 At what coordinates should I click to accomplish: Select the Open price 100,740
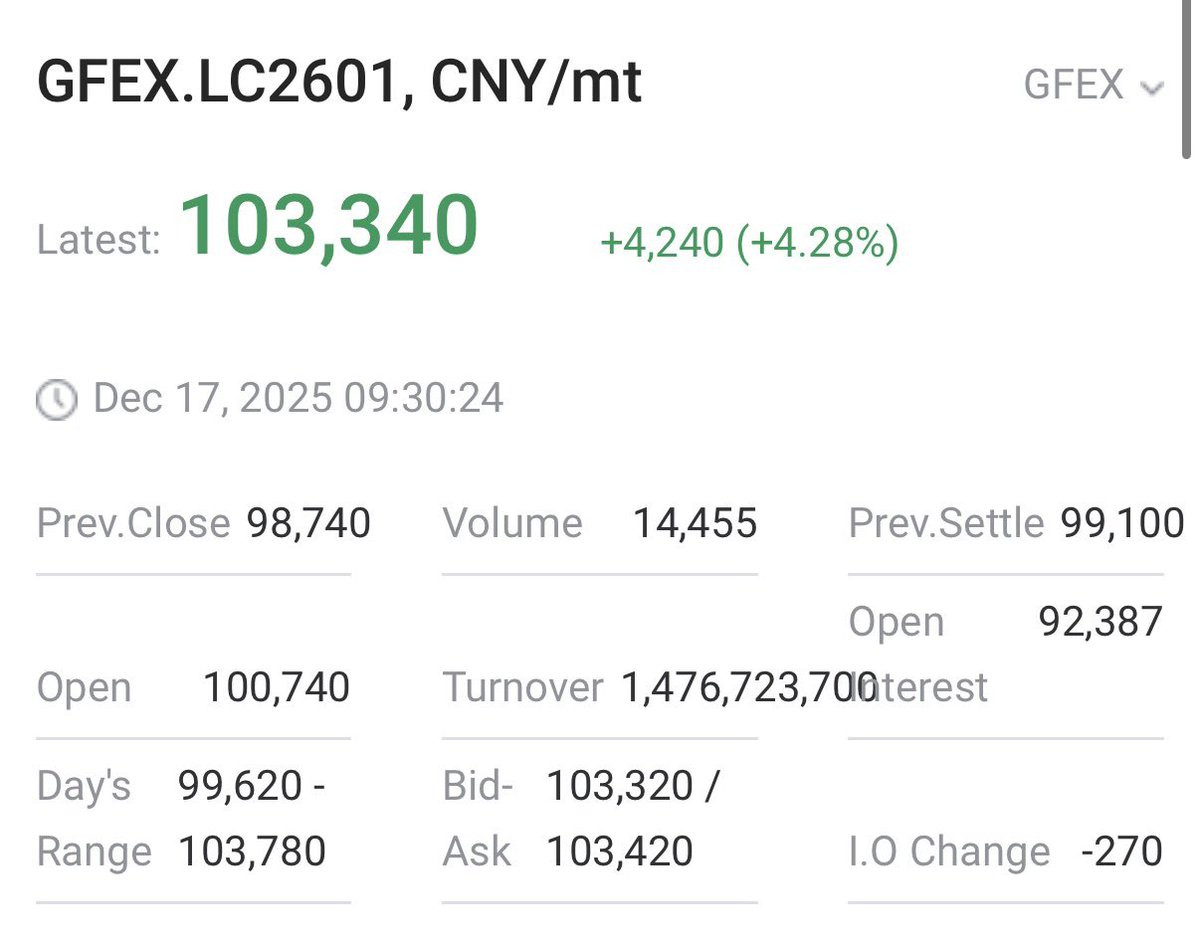[277, 688]
